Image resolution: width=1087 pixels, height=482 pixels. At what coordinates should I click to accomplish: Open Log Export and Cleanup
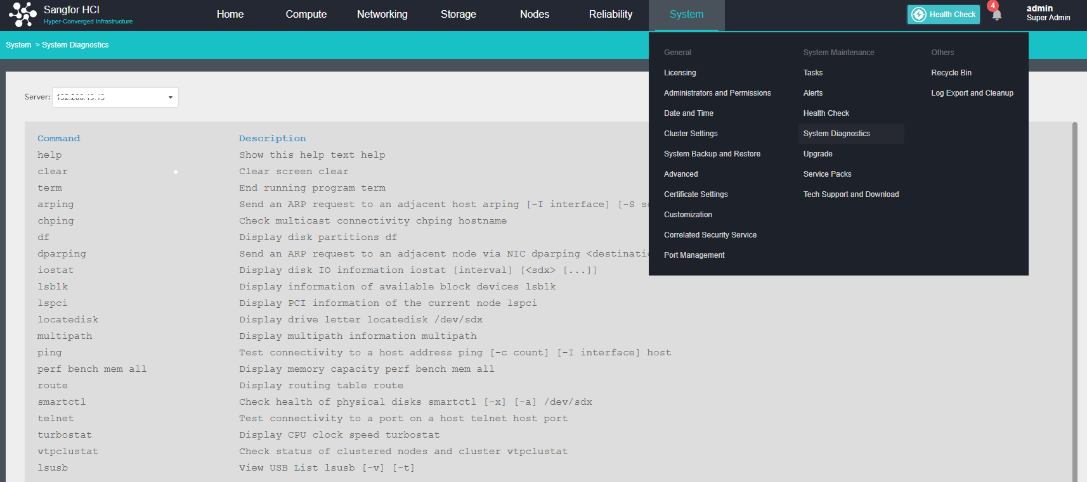[x=972, y=93]
